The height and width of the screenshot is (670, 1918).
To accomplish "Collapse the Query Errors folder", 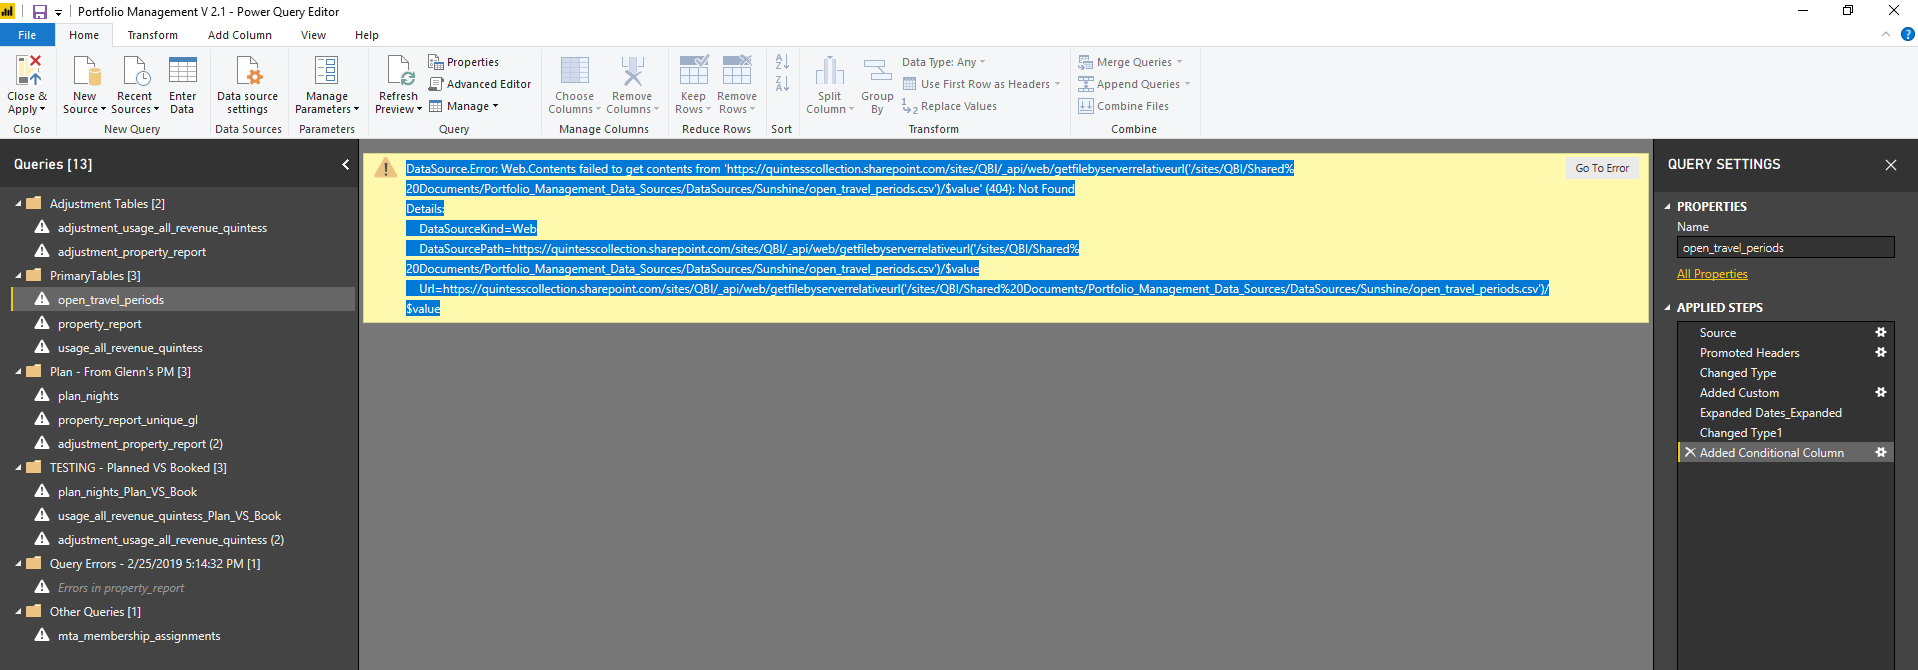I will 18,563.
